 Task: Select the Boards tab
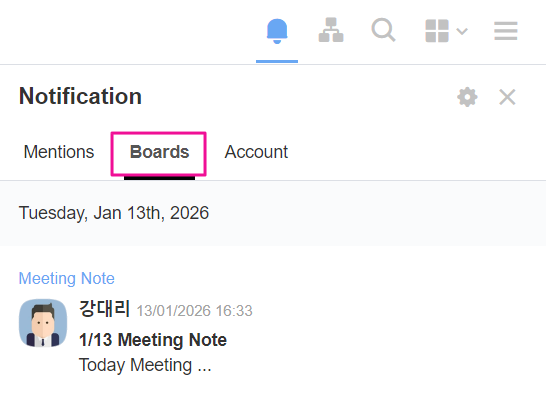(159, 152)
